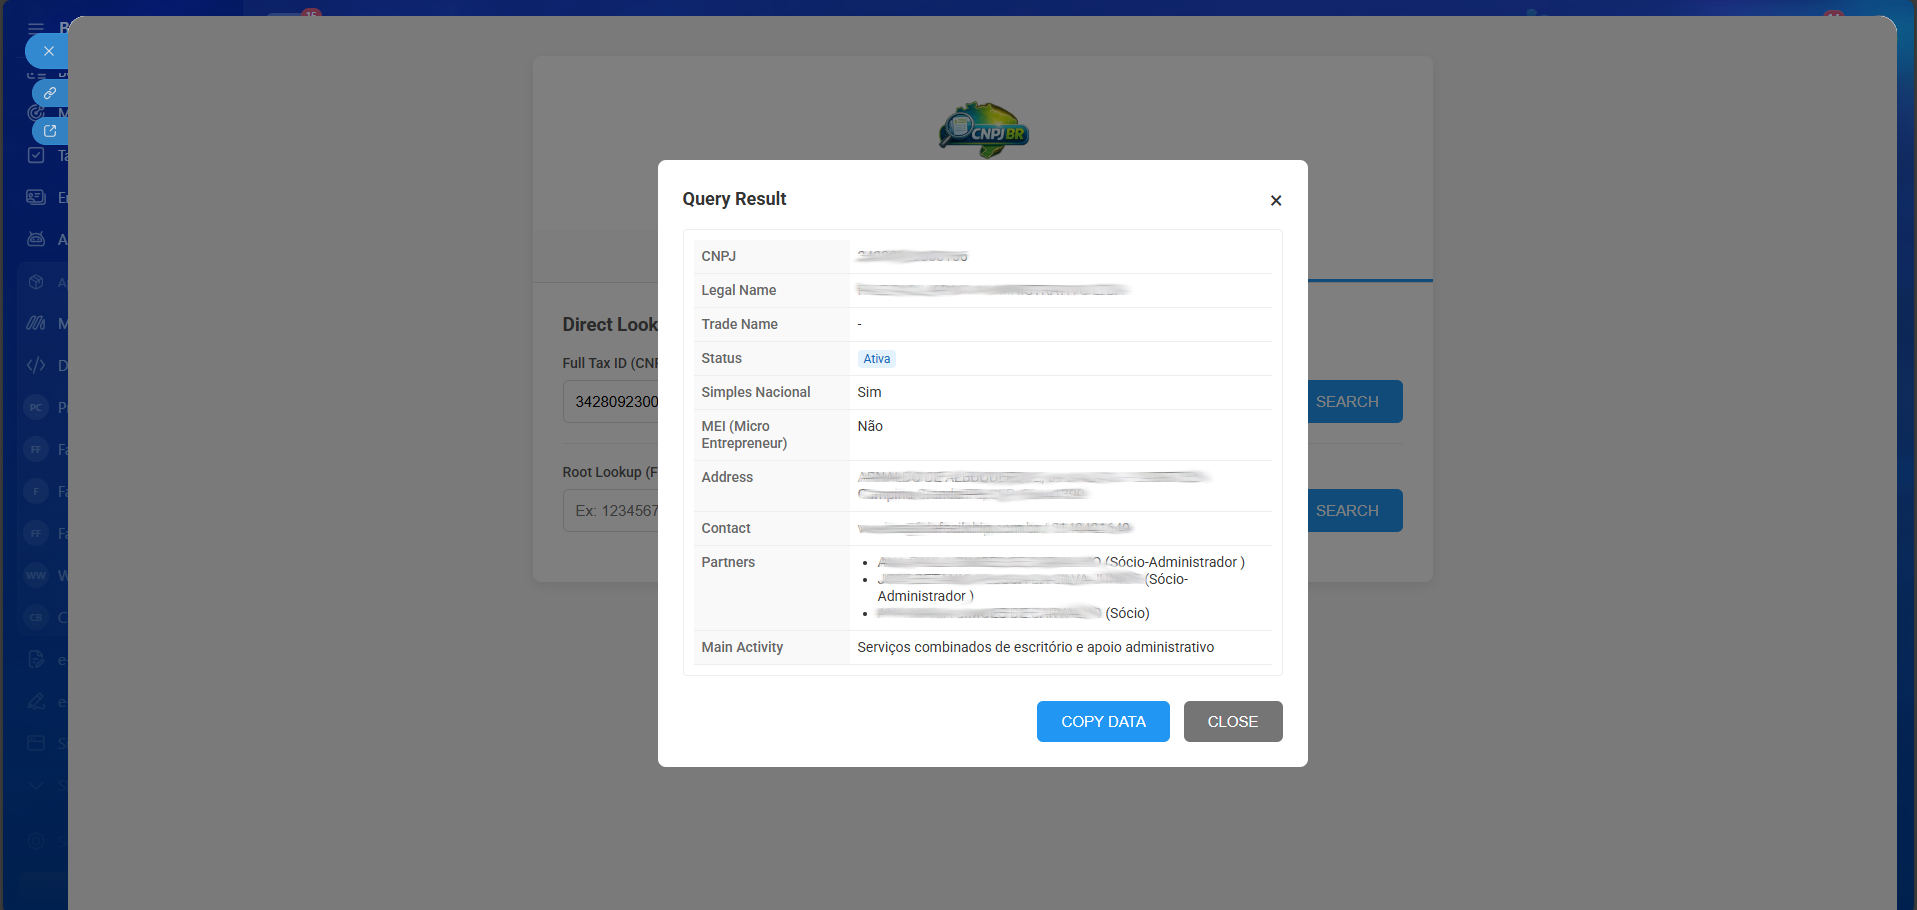Click the Root Lookup input field
The height and width of the screenshot is (910, 1917).
[612, 511]
